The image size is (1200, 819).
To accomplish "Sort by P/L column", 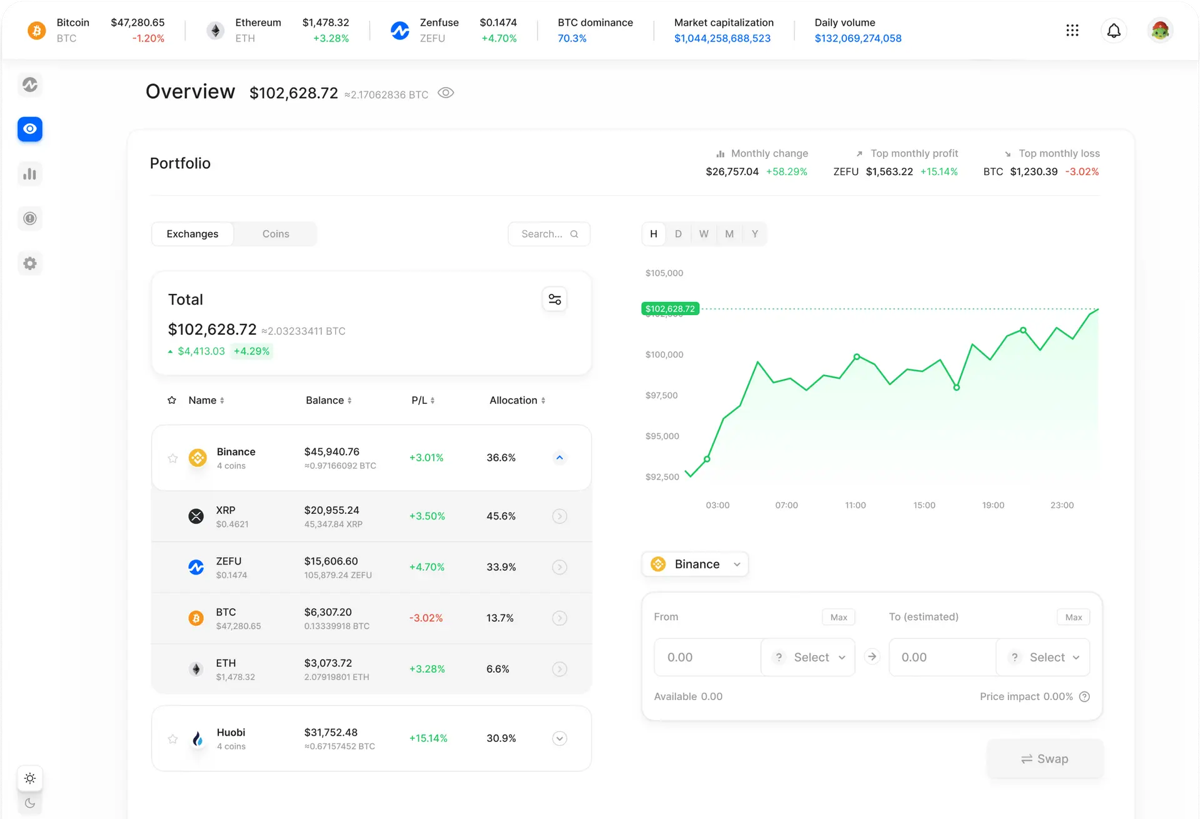I will coord(423,400).
